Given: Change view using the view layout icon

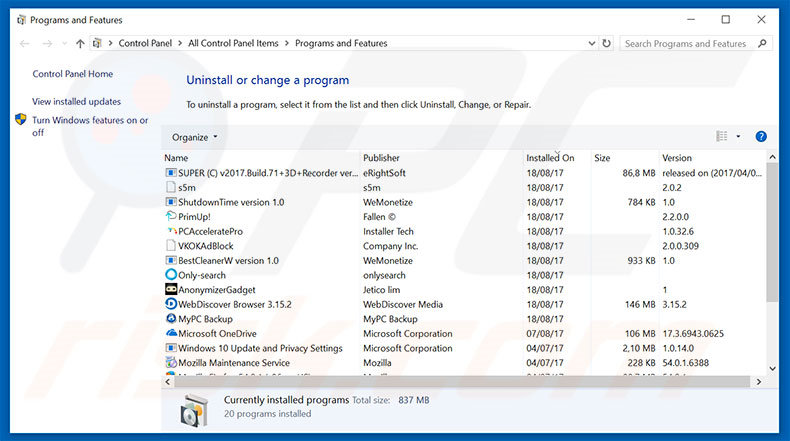Looking at the screenshot, I should (721, 136).
